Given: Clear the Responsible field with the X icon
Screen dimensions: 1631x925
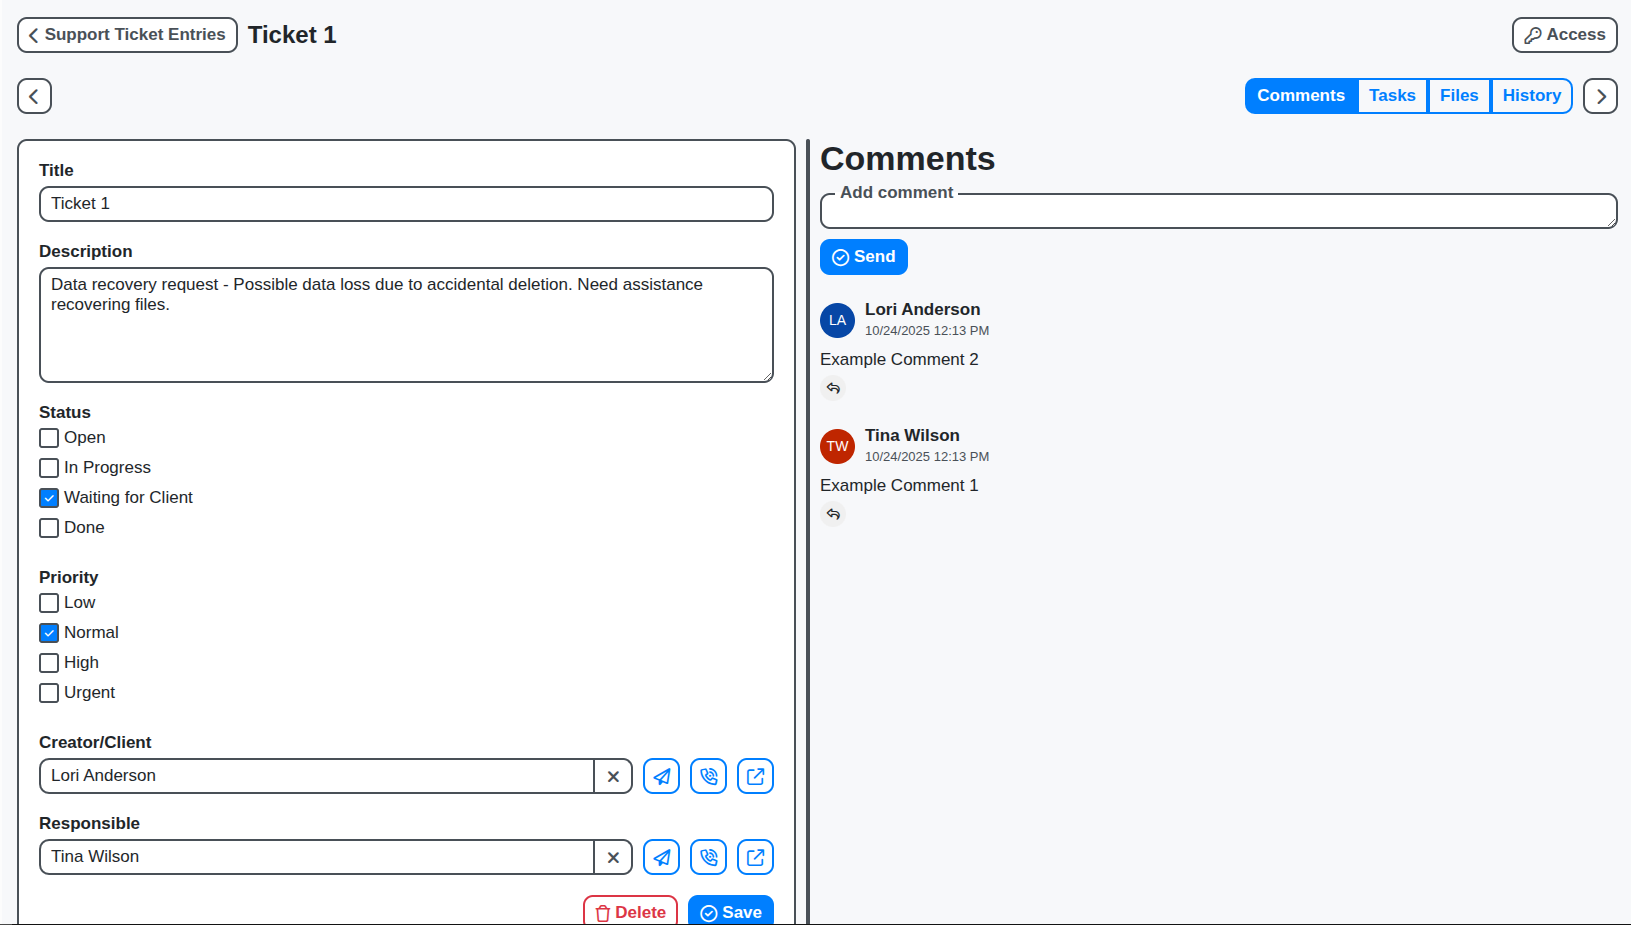Looking at the screenshot, I should [x=613, y=857].
